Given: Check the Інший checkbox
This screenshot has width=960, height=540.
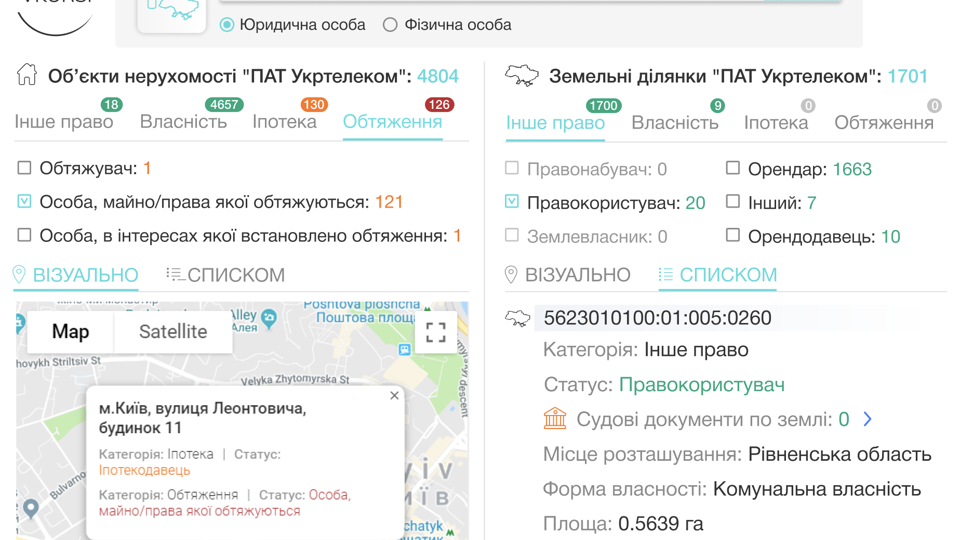Looking at the screenshot, I should tap(733, 201).
